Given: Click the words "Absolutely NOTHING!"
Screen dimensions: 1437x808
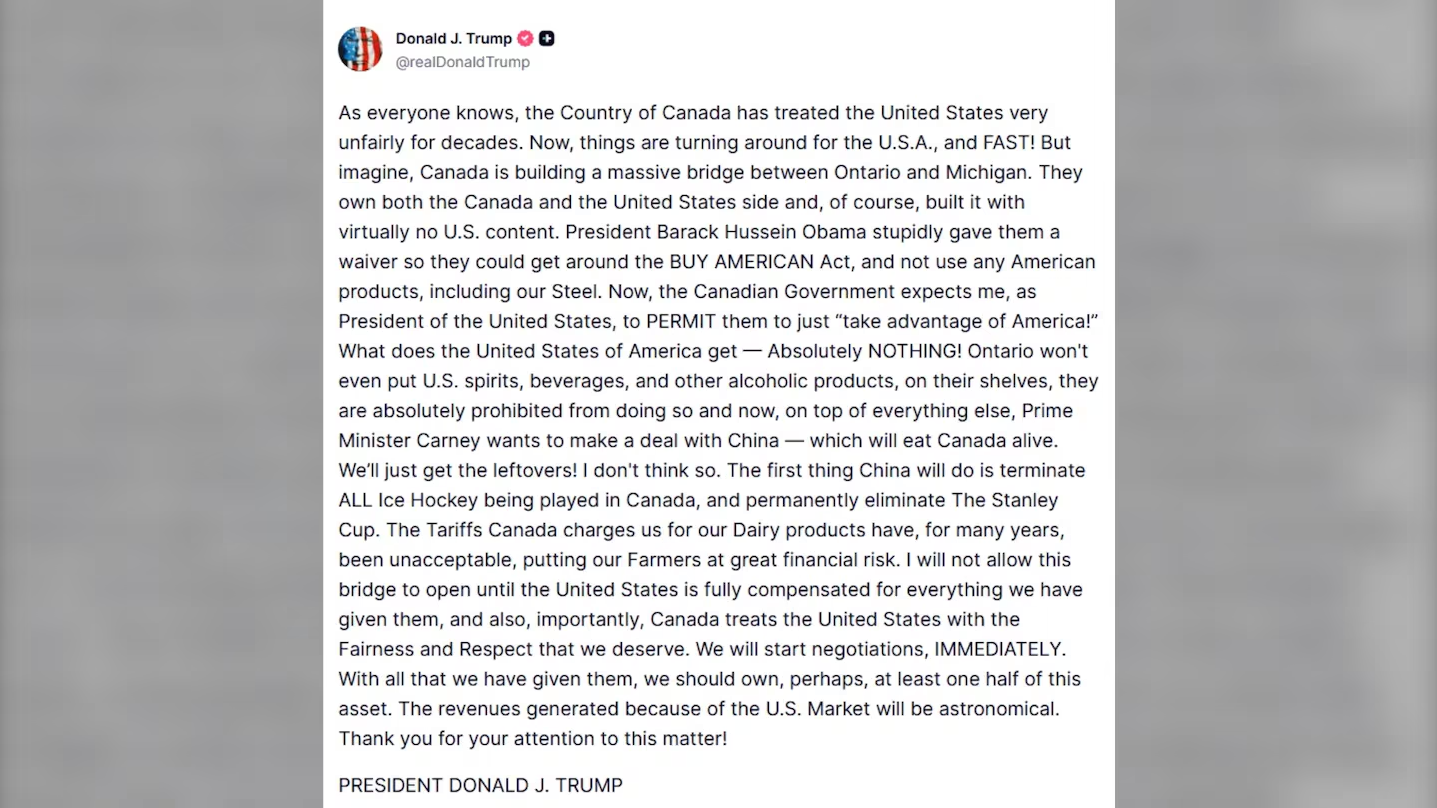Looking at the screenshot, I should pos(863,351).
